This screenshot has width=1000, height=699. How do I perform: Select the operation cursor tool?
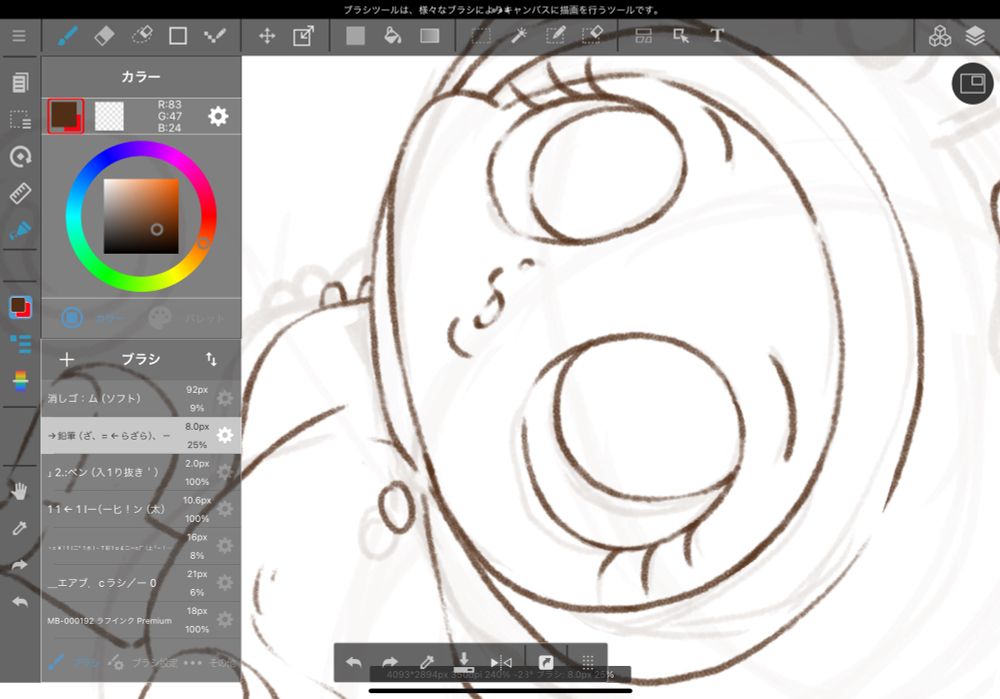680,36
